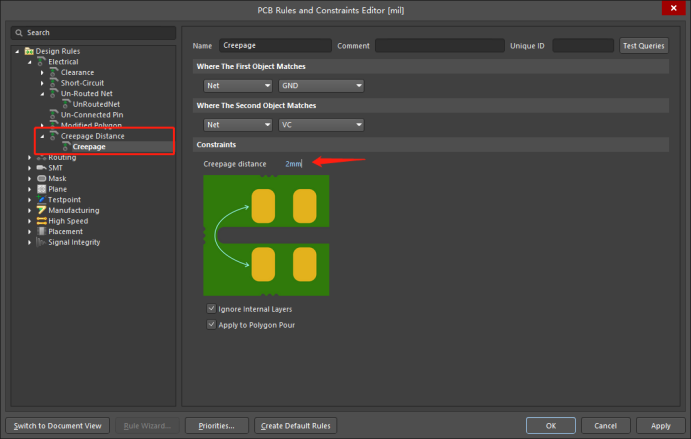Click the Creepage distance value field
Image resolution: width=691 pixels, height=439 pixels.
pos(294,163)
